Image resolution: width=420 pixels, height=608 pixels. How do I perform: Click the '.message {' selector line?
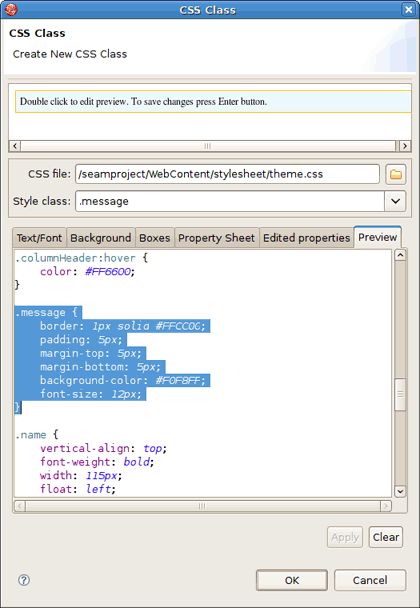[47, 312]
